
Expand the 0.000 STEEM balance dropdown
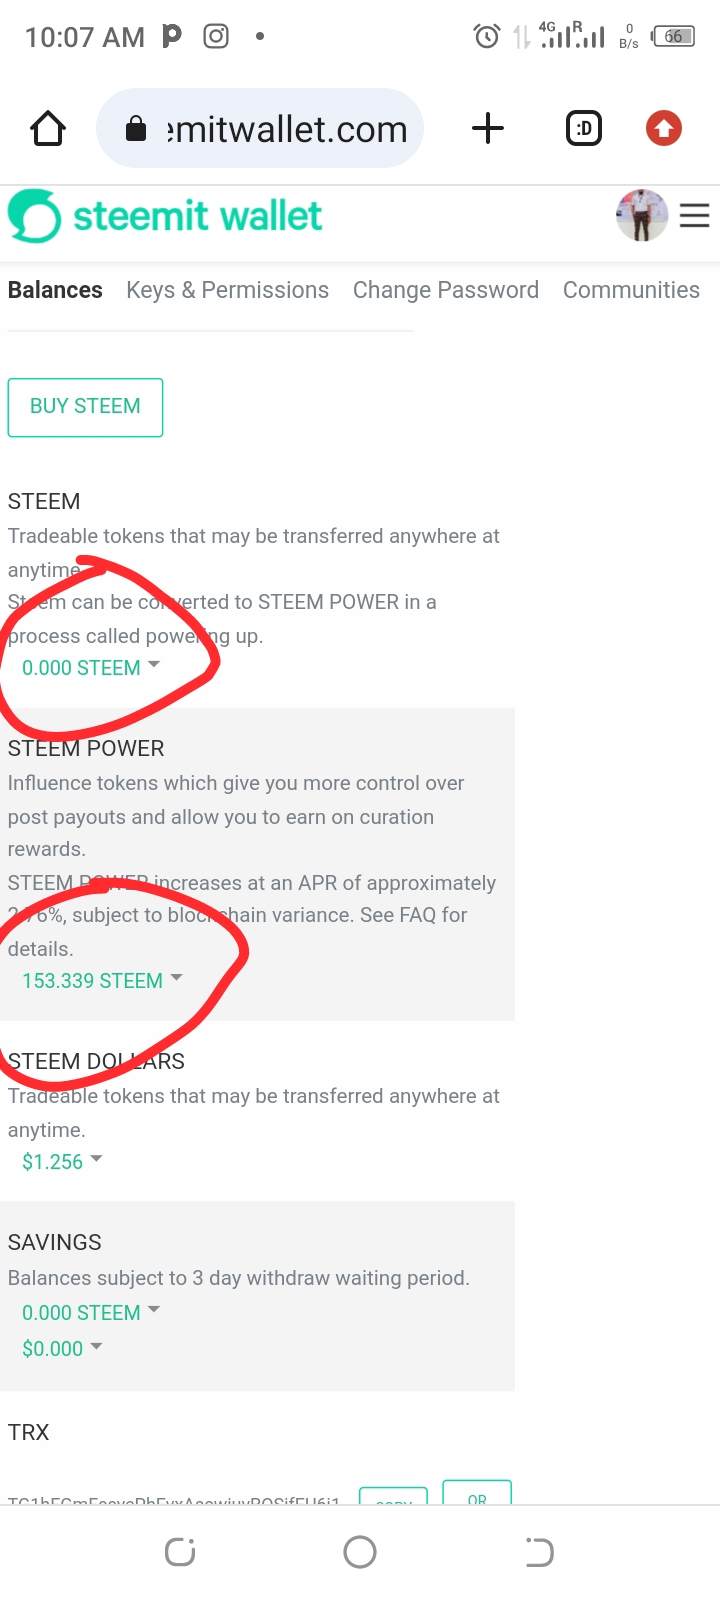click(x=91, y=668)
